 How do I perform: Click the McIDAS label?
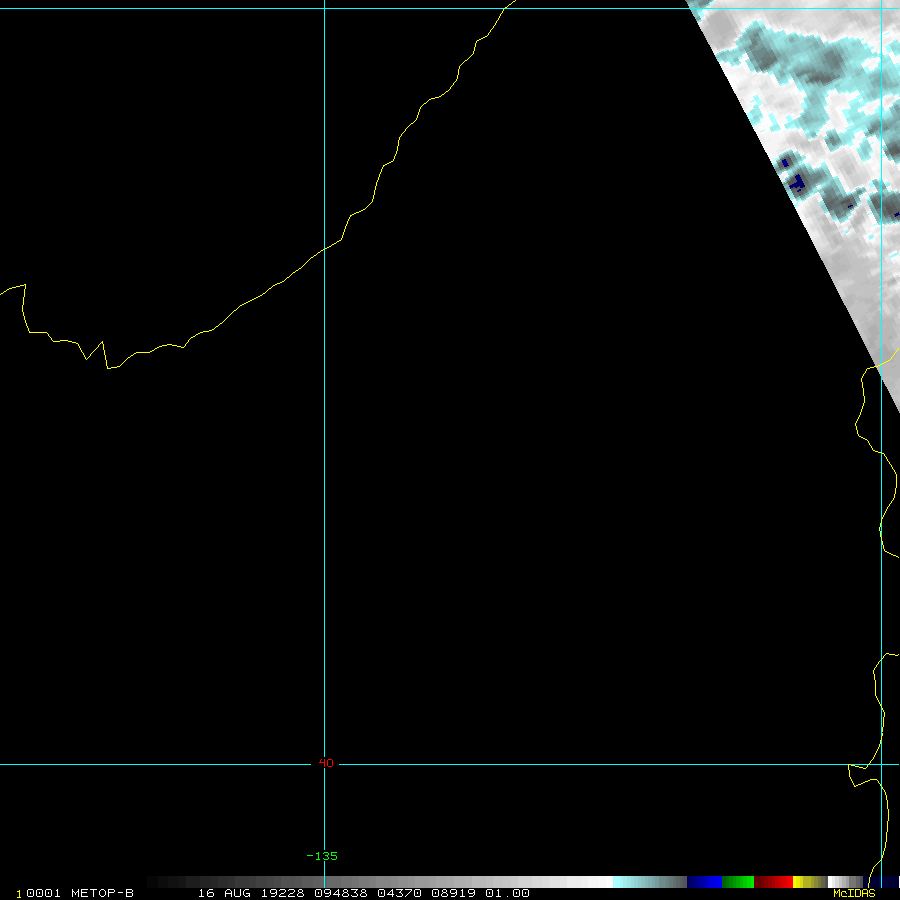[x=853, y=893]
